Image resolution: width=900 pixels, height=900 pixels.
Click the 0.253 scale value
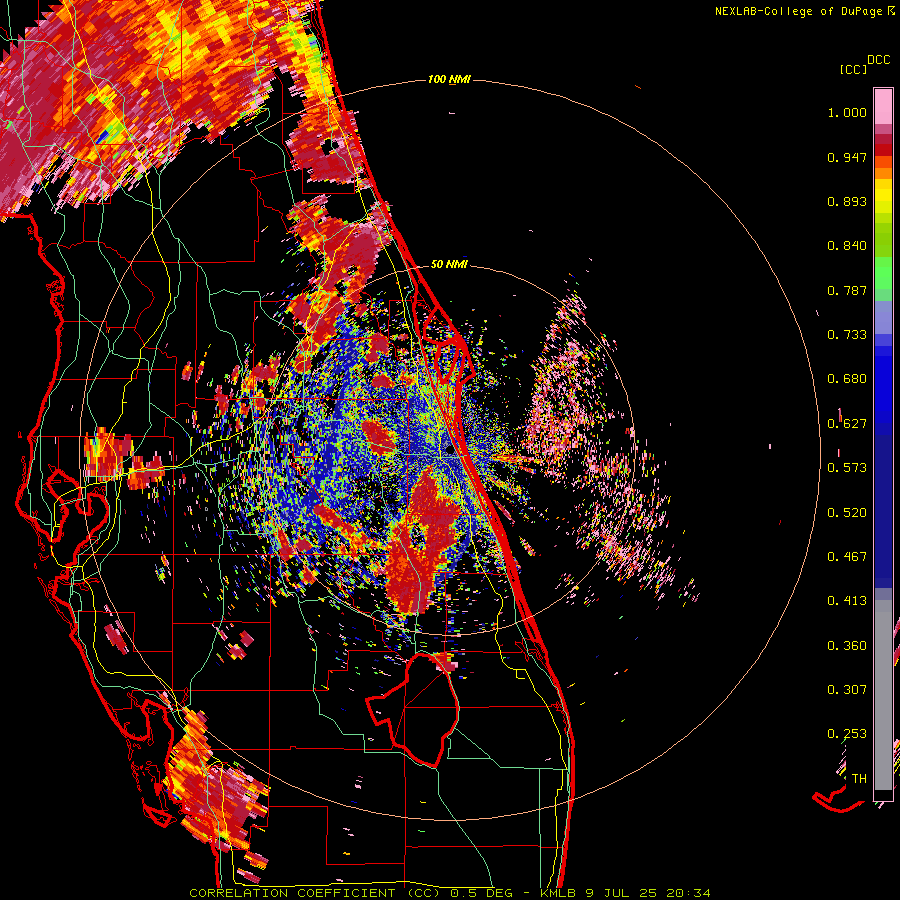847,734
